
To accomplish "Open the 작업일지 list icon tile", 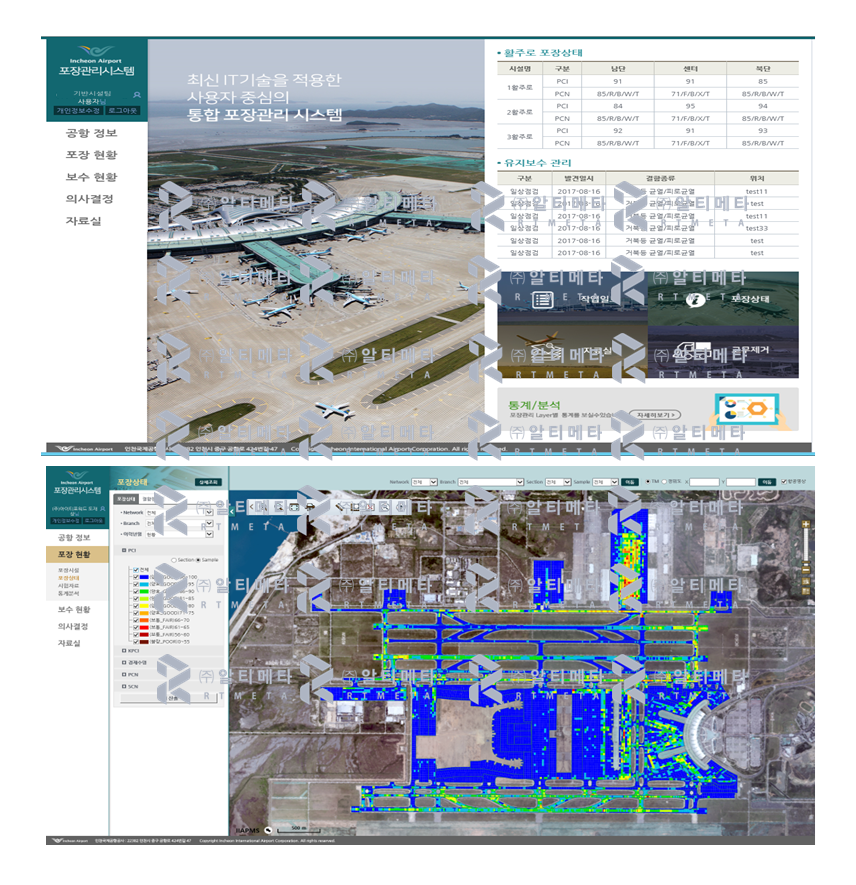I will click(543, 299).
